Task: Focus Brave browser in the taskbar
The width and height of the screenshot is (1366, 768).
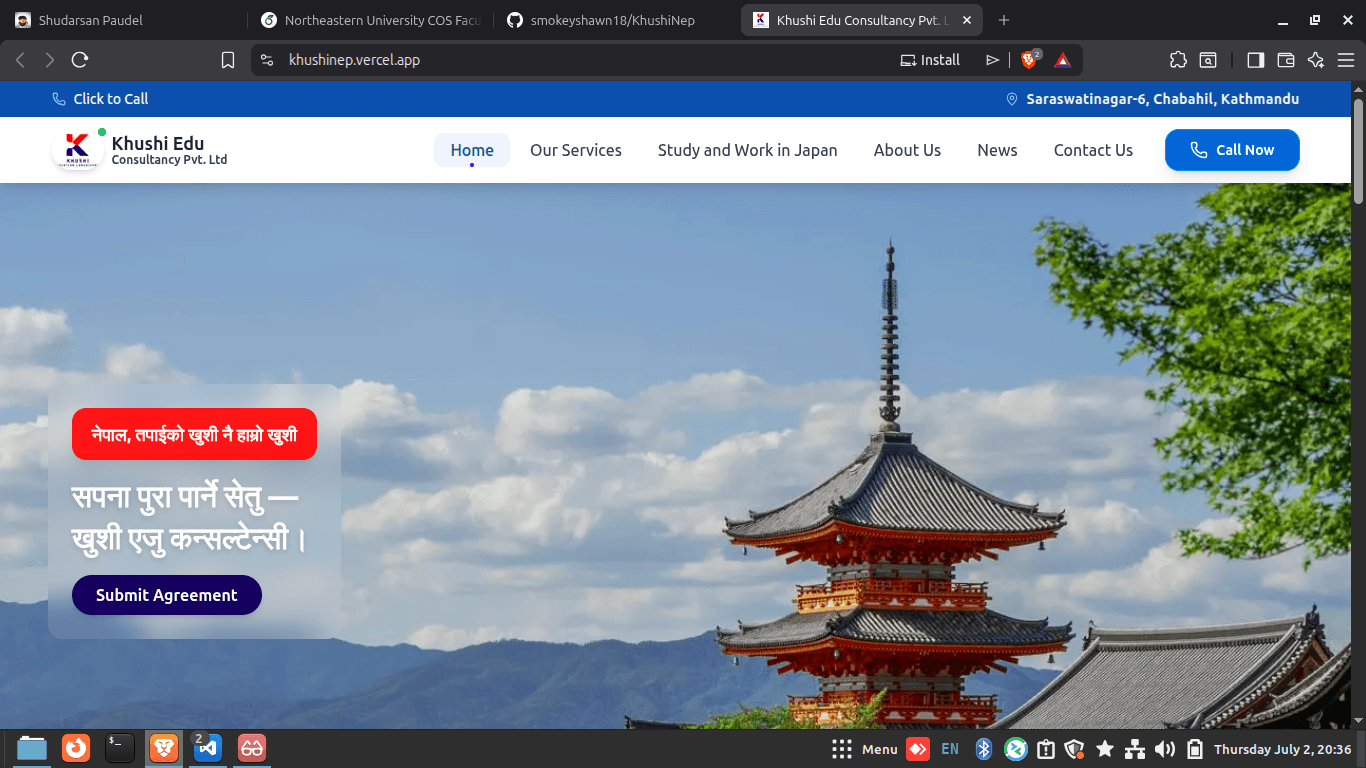Action: [x=164, y=748]
